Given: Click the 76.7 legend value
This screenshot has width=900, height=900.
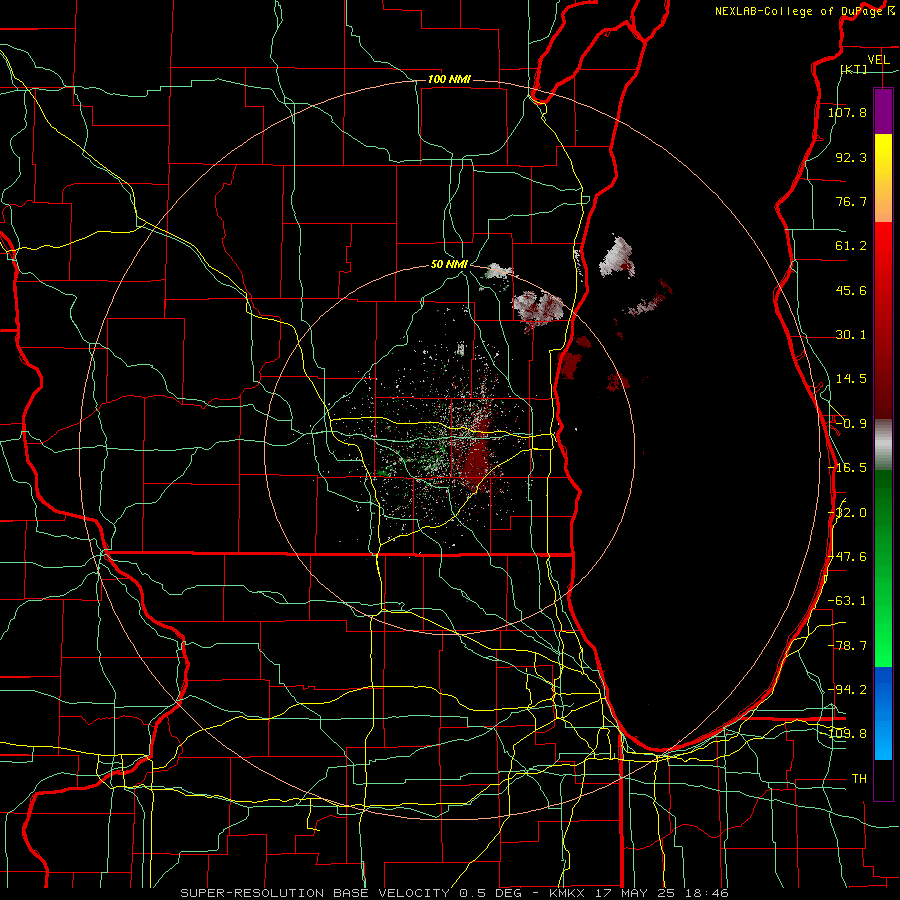Looking at the screenshot, I should coord(851,201).
